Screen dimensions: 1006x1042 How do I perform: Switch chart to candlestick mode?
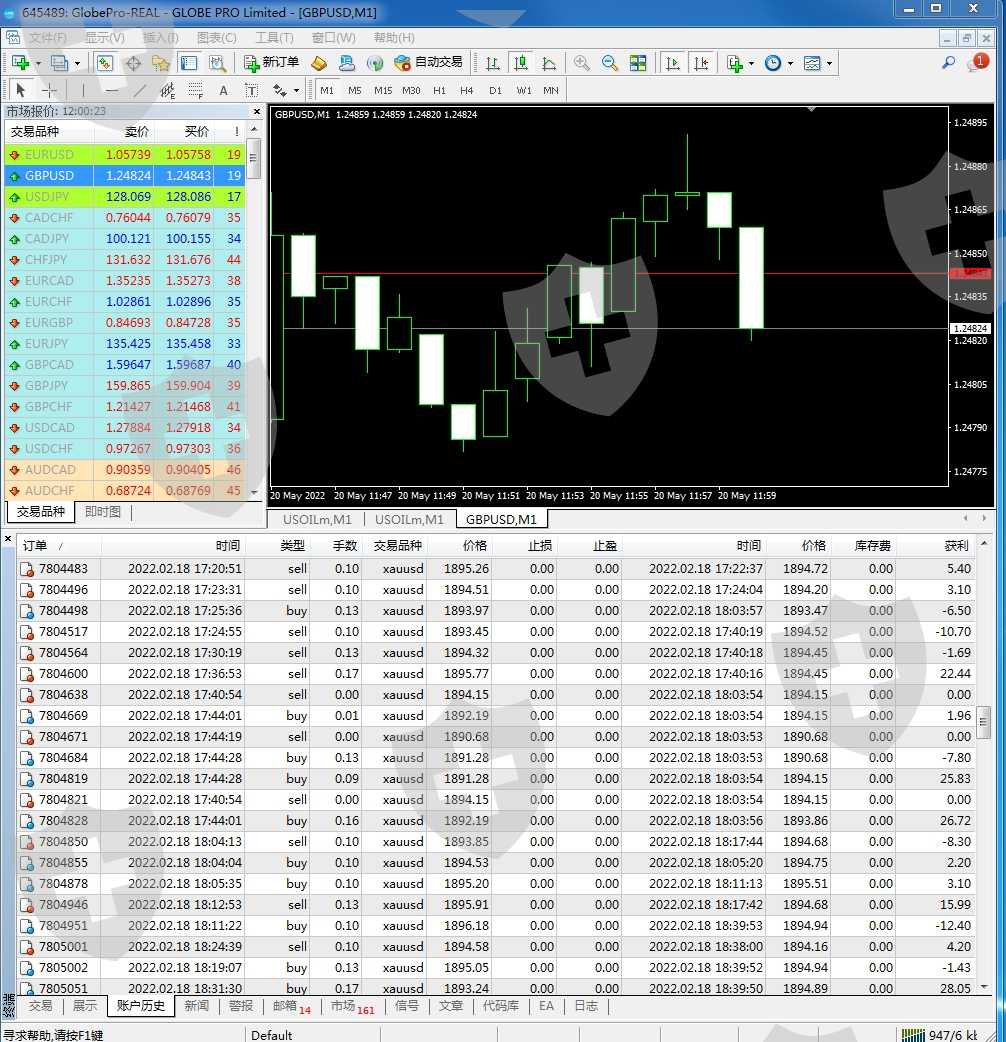point(521,63)
